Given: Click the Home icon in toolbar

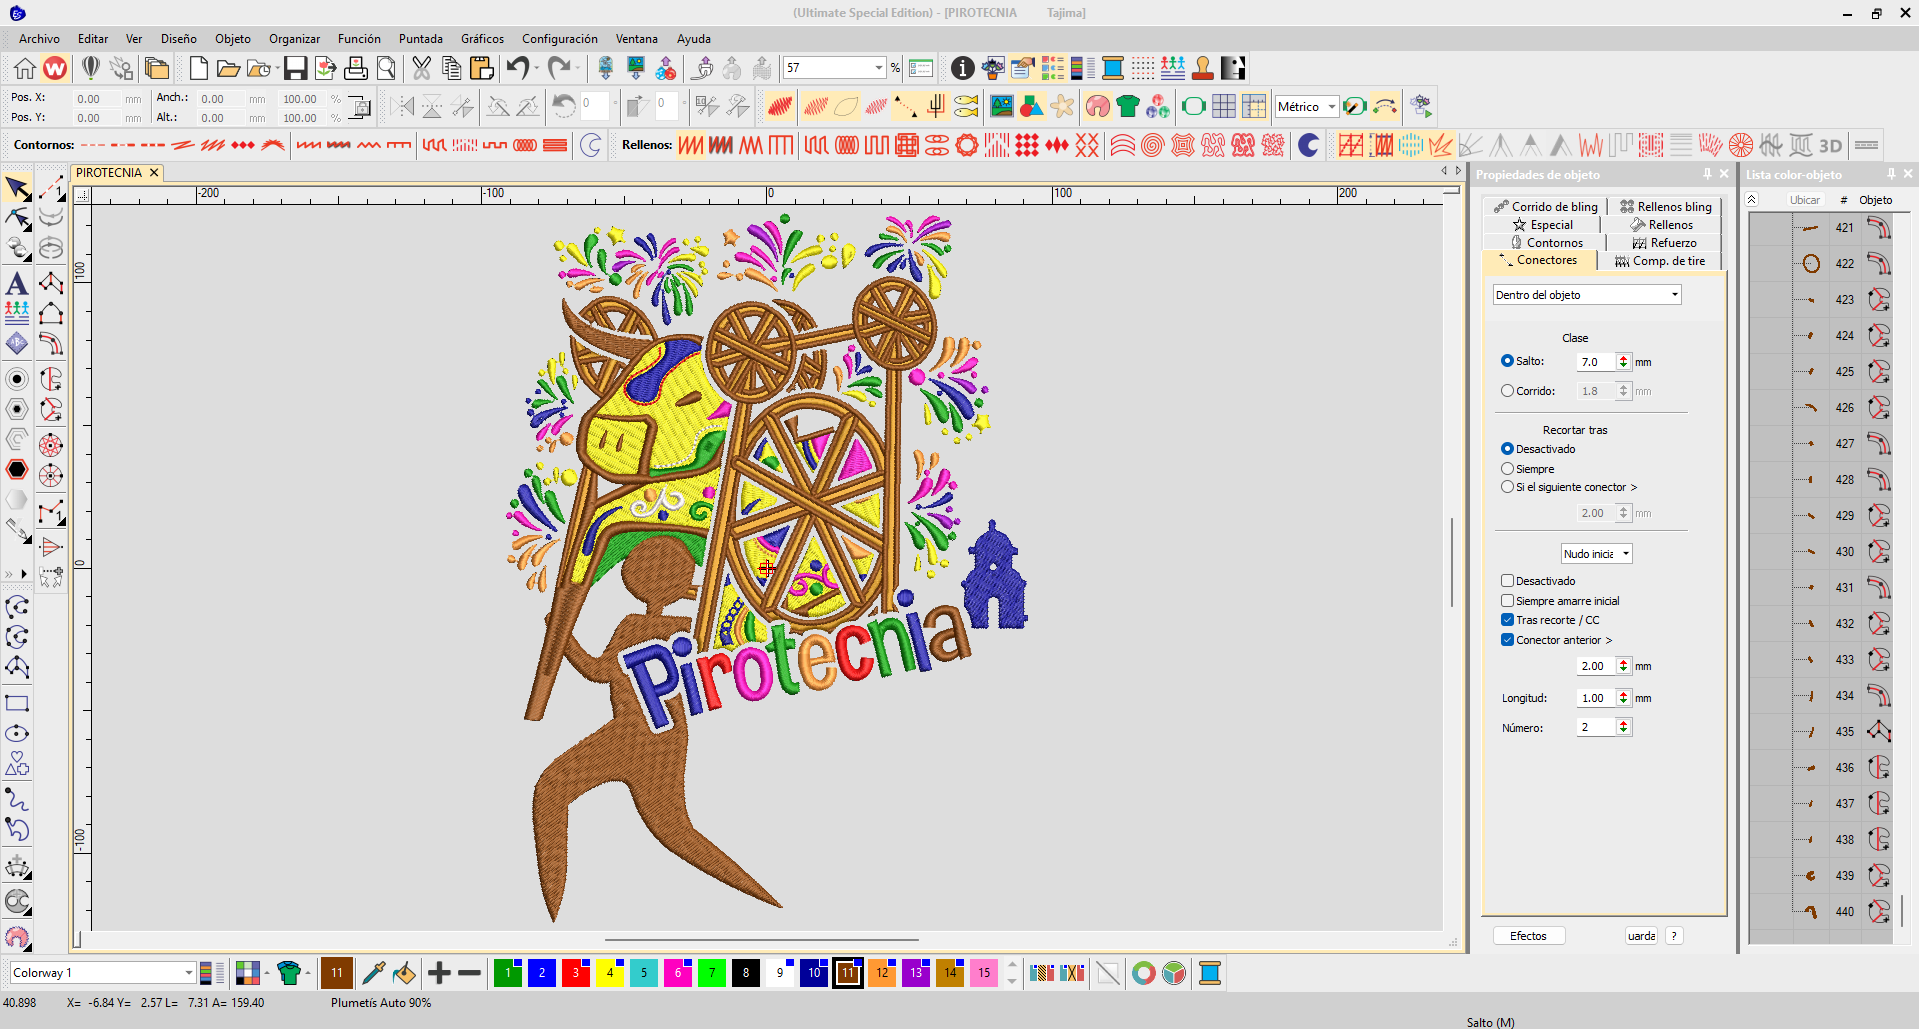Looking at the screenshot, I should [25, 68].
